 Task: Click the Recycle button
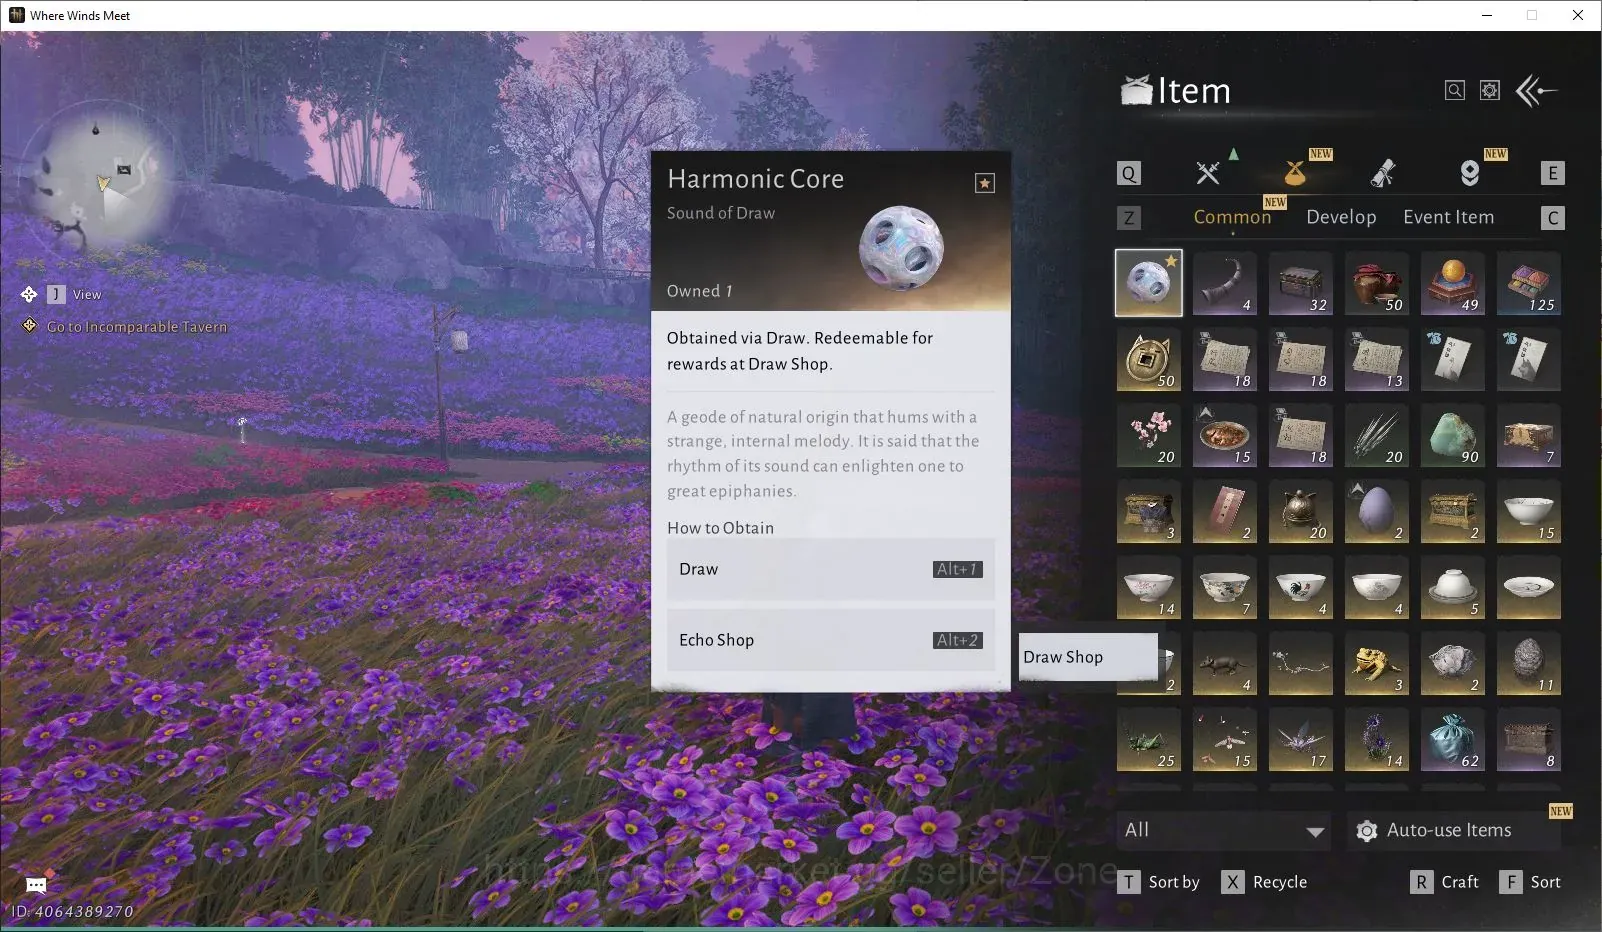tap(1264, 882)
